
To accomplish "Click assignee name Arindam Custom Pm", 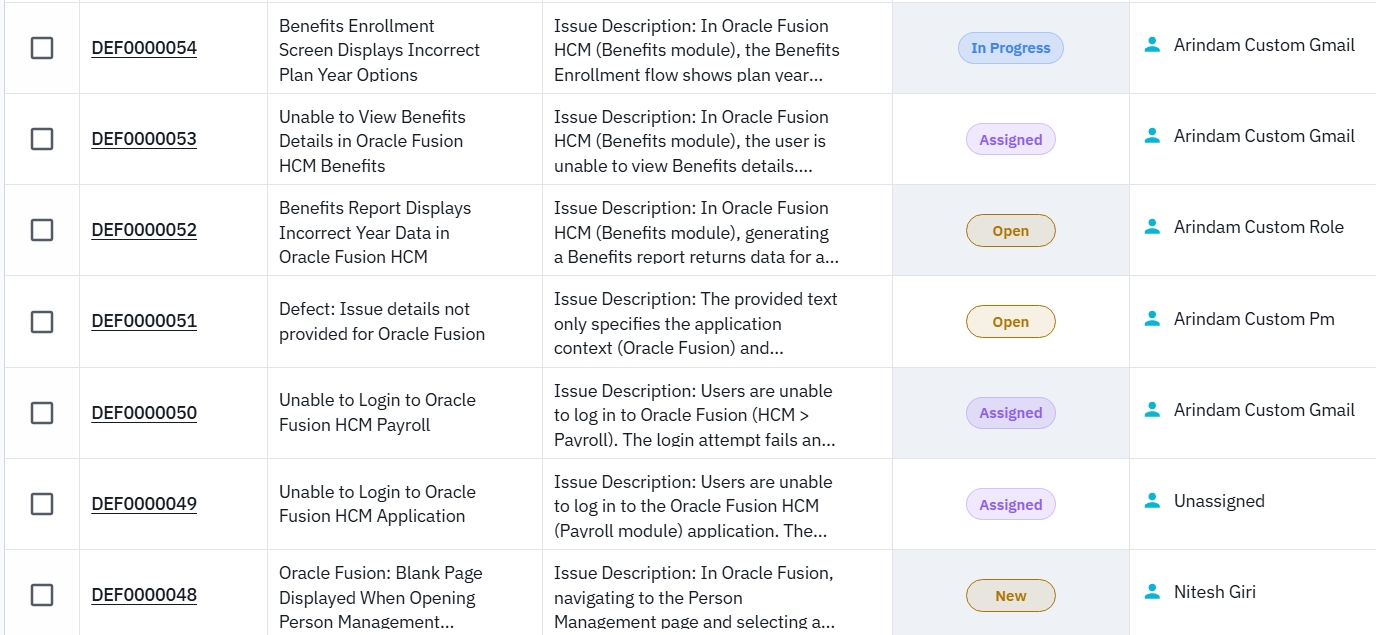I will tap(1254, 318).
